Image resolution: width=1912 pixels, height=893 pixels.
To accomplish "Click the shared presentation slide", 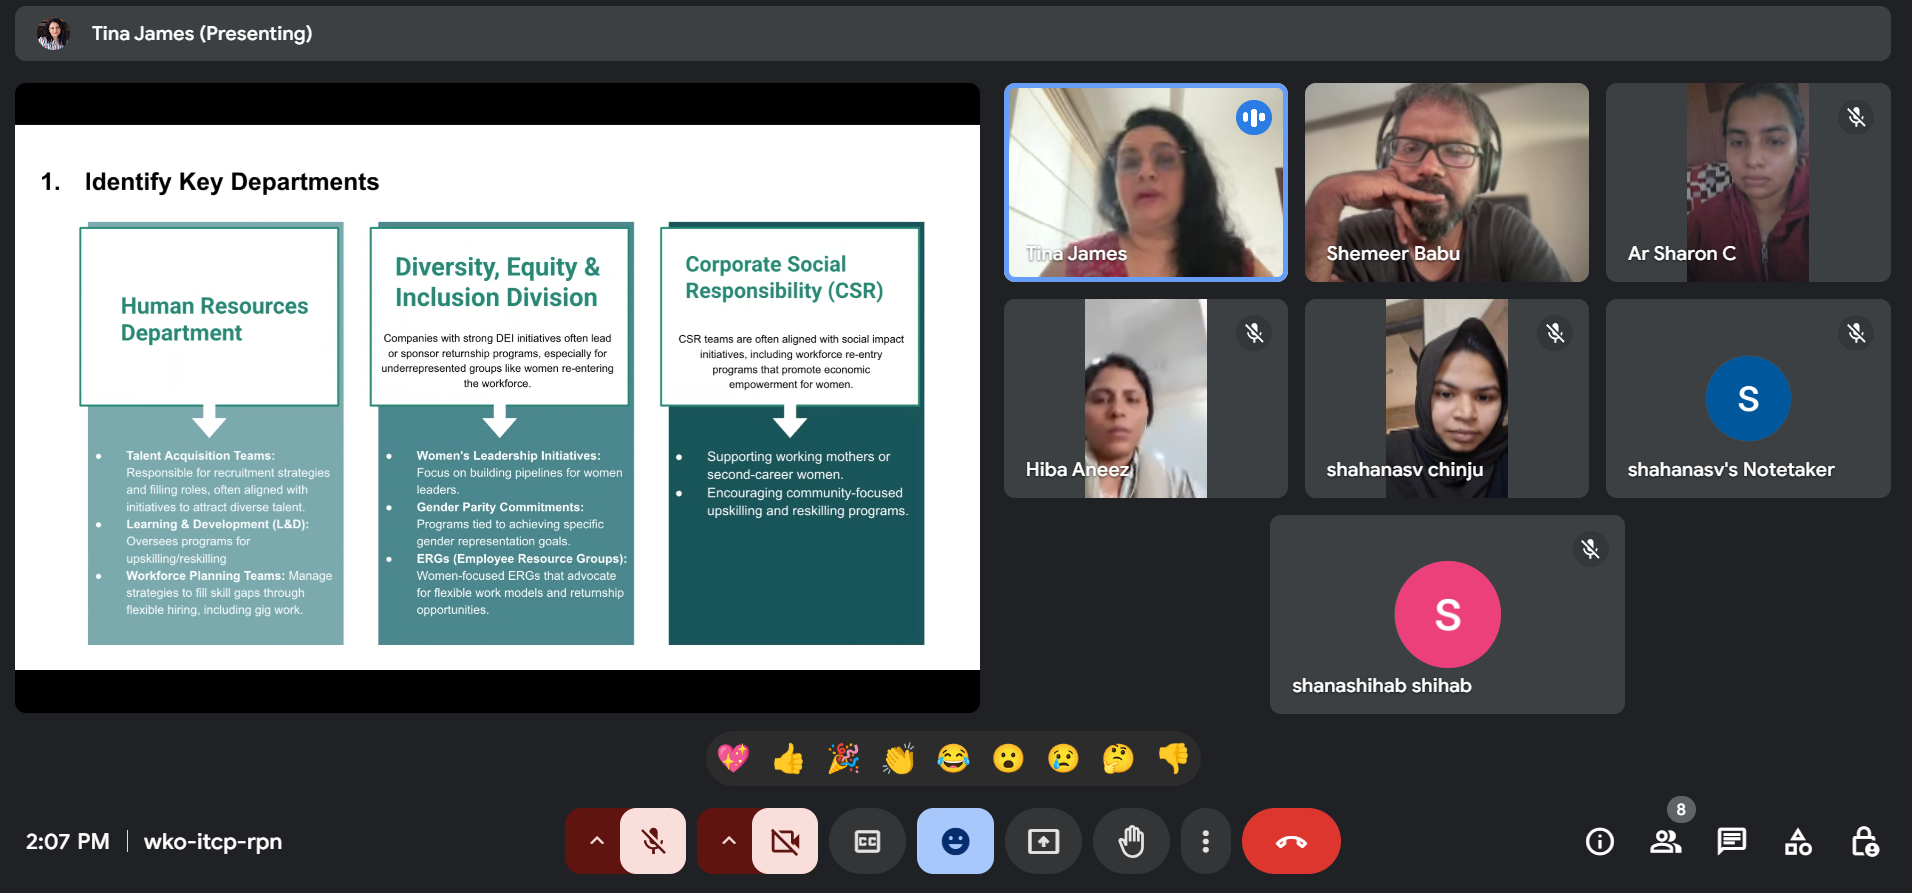I will (x=497, y=397).
